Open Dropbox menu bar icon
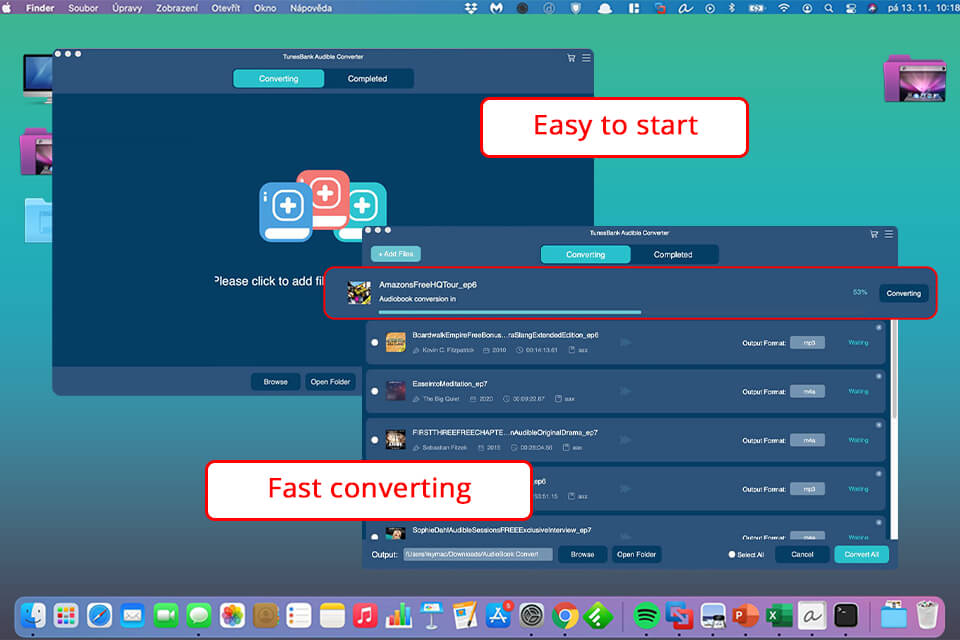The height and width of the screenshot is (640, 960). 471,8
